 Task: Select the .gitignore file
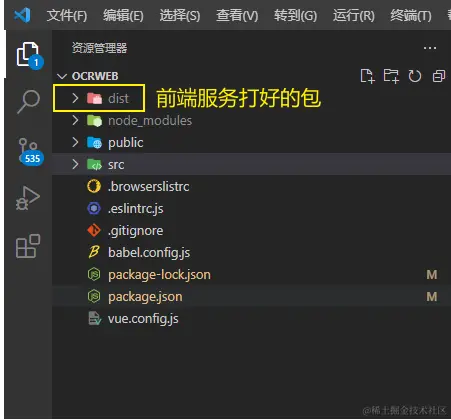(251, 230)
